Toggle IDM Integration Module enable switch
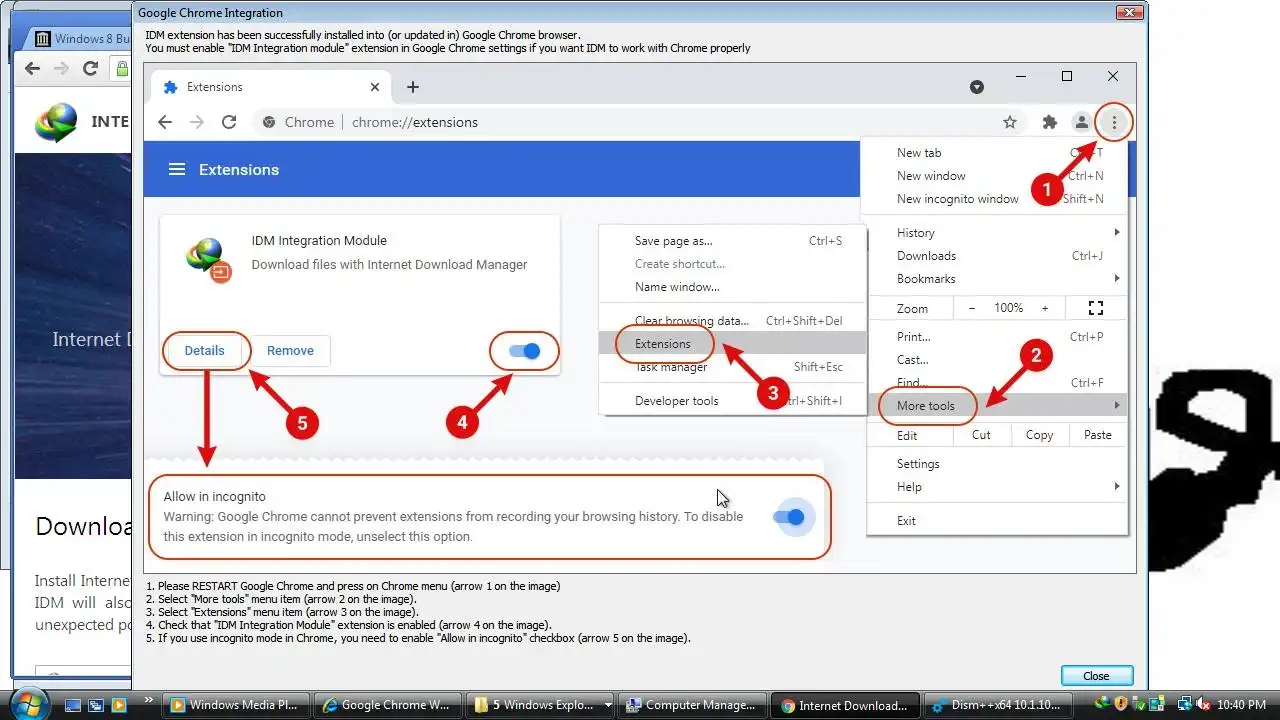The image size is (1280, 720). coord(524,351)
